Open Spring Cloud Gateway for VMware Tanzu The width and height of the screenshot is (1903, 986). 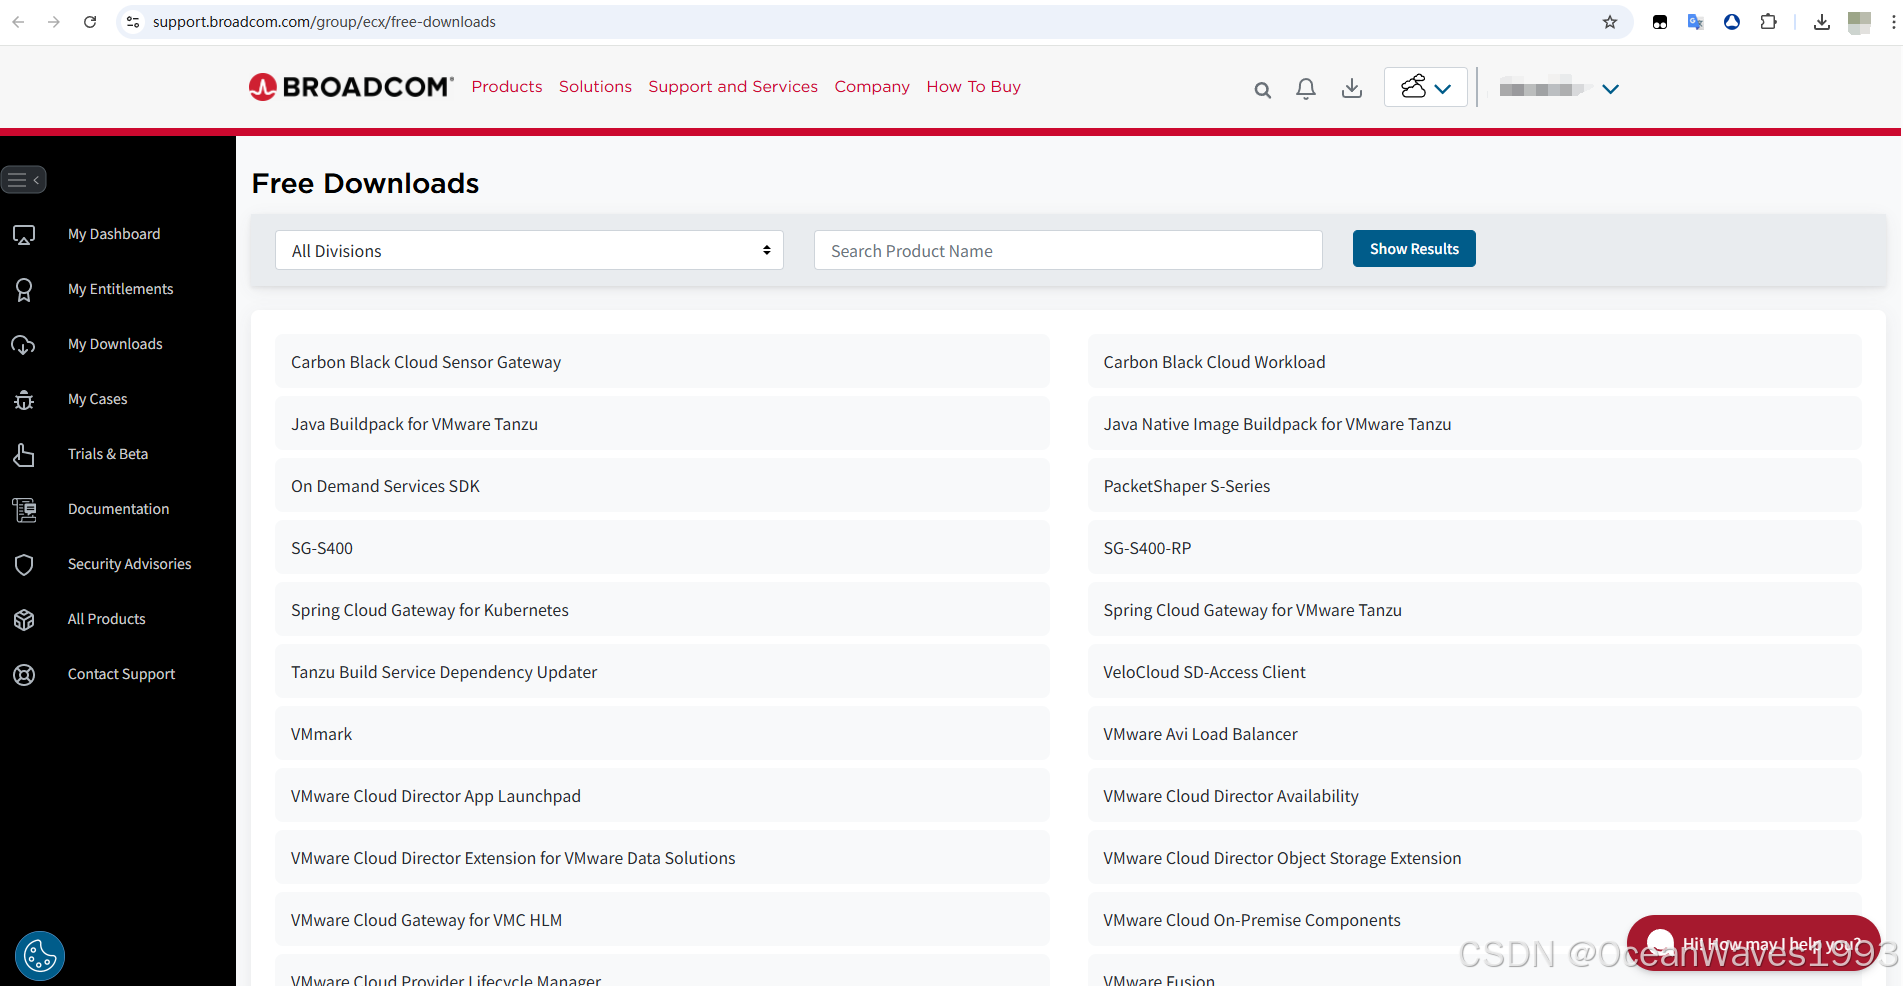point(1474,610)
